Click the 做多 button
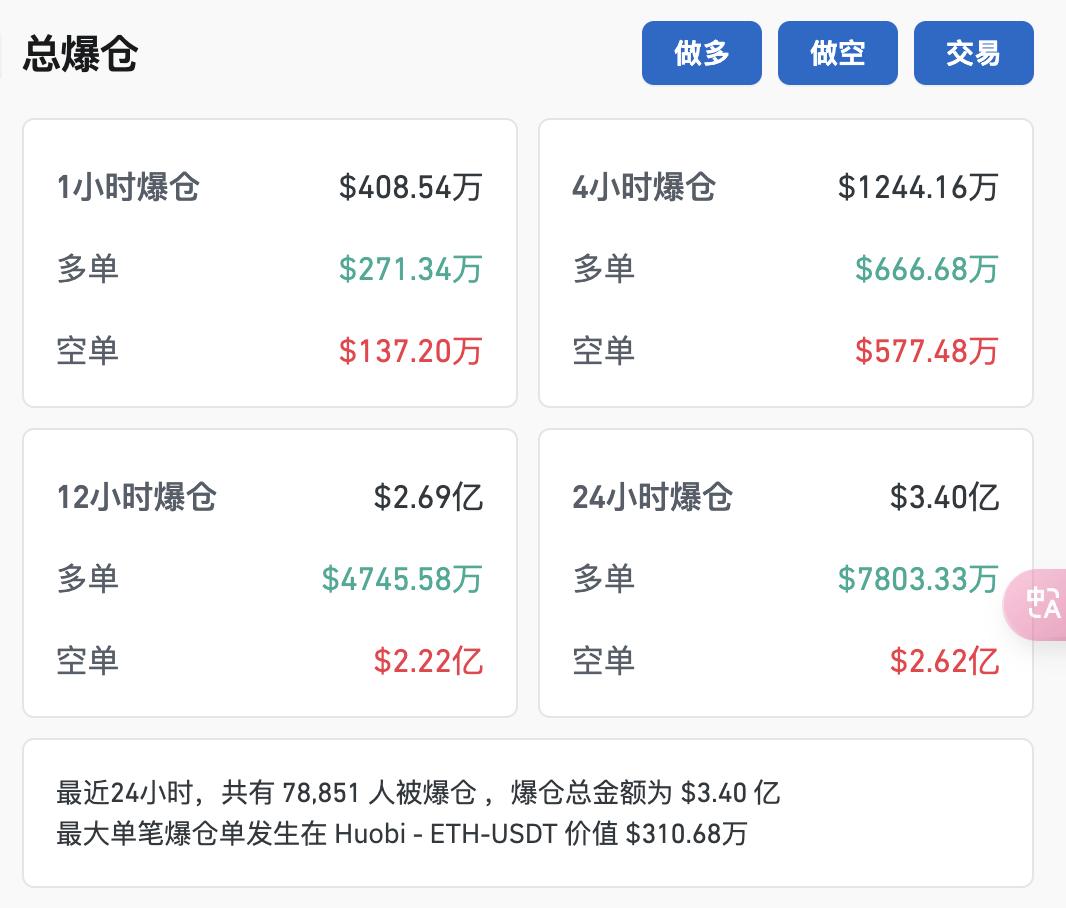This screenshot has width=1066, height=908. point(701,53)
